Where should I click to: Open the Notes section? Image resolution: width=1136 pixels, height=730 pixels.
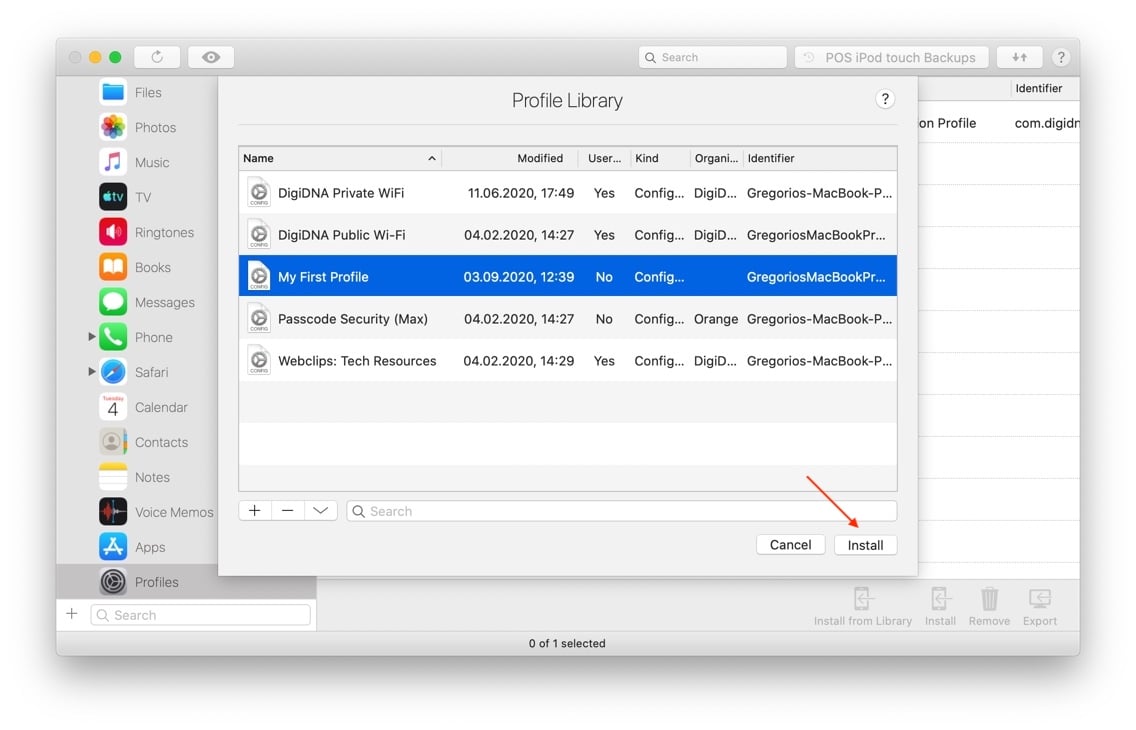151,477
